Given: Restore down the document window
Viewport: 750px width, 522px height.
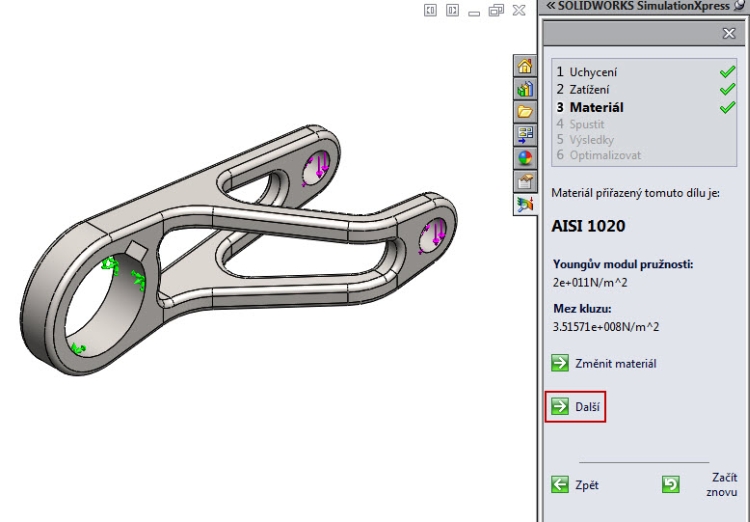Looking at the screenshot, I should 496,10.
